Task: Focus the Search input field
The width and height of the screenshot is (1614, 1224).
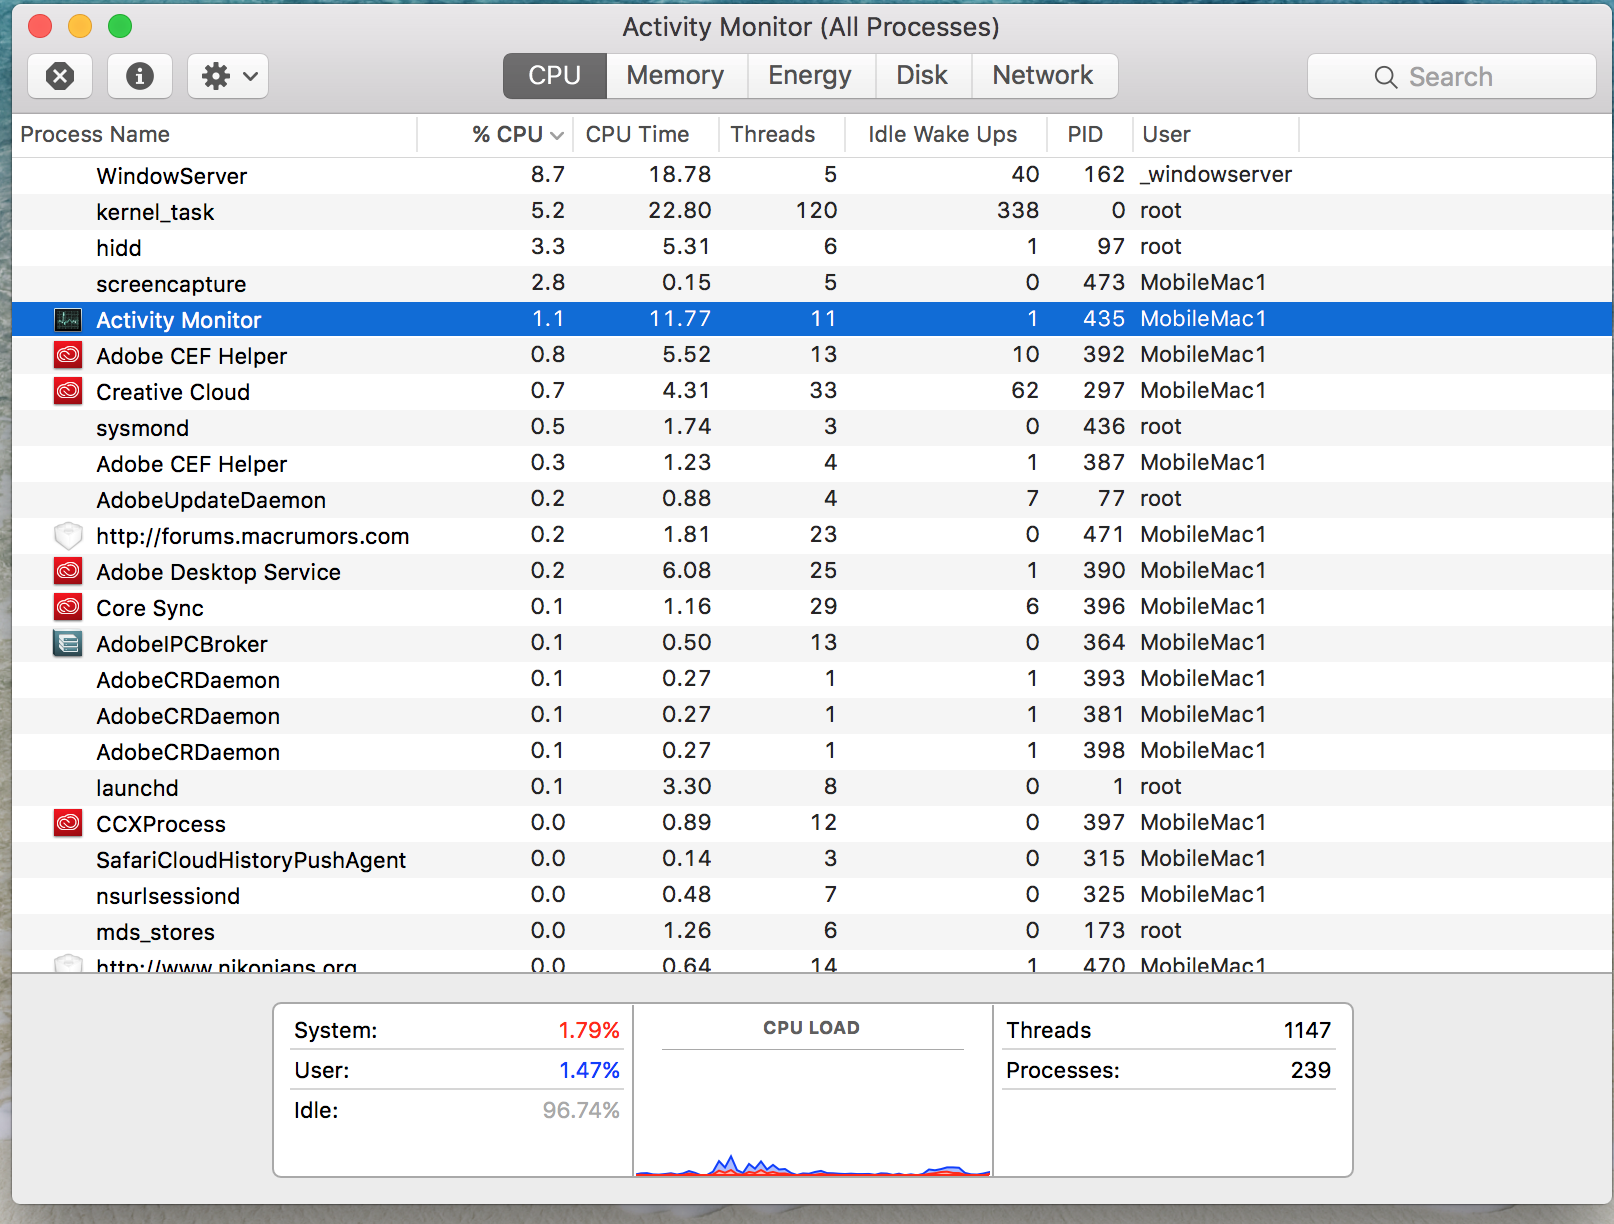Action: click(x=1452, y=76)
